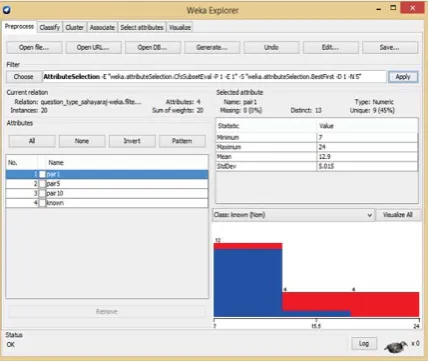Click the Open file... button
The height and width of the screenshot is (362, 429).
34,47
